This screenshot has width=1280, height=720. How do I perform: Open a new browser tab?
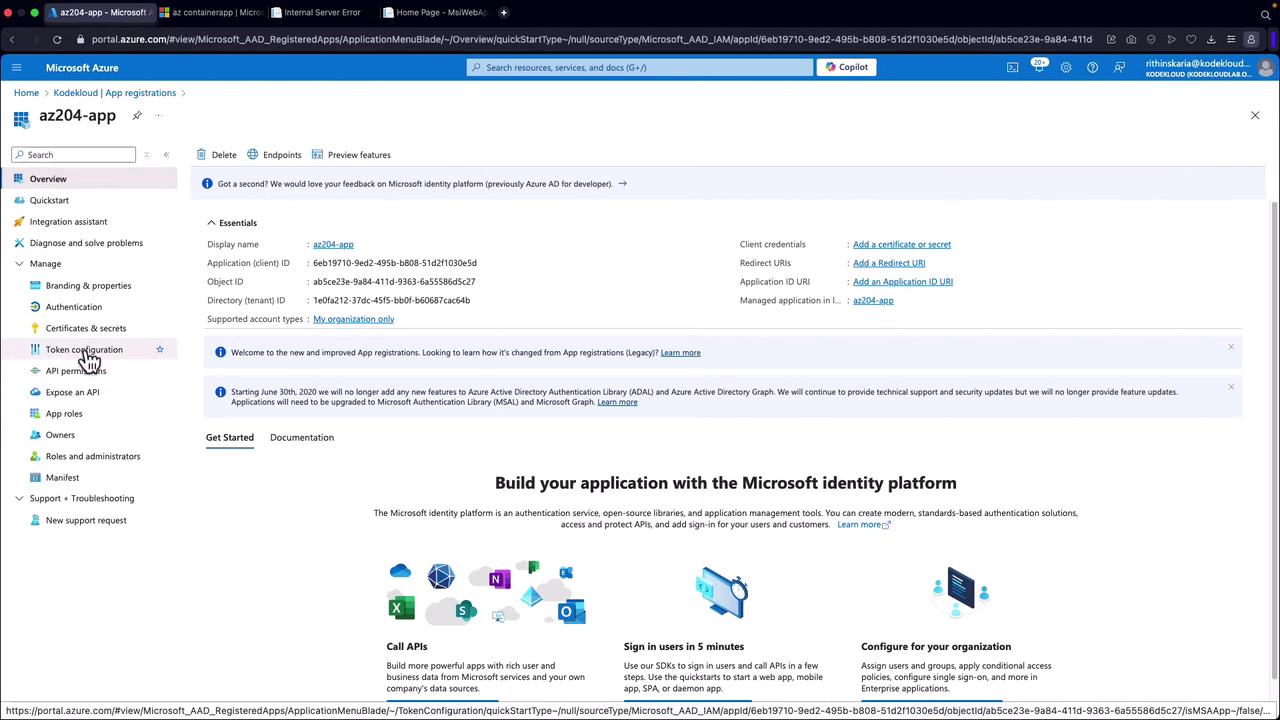click(504, 12)
